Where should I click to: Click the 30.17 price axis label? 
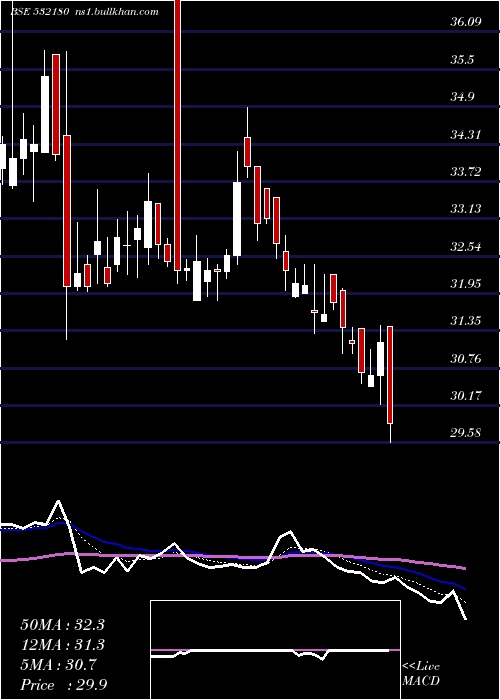point(466,395)
